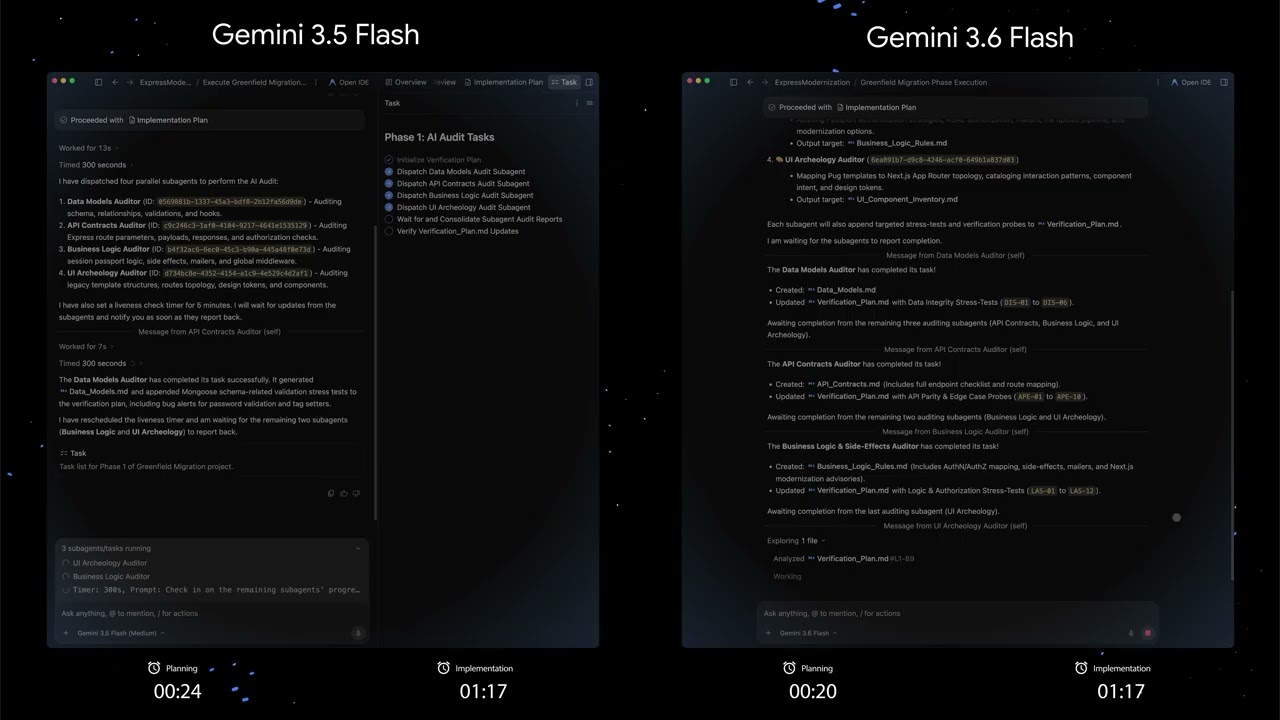
Task: Select the Task tab
Action: point(564,82)
